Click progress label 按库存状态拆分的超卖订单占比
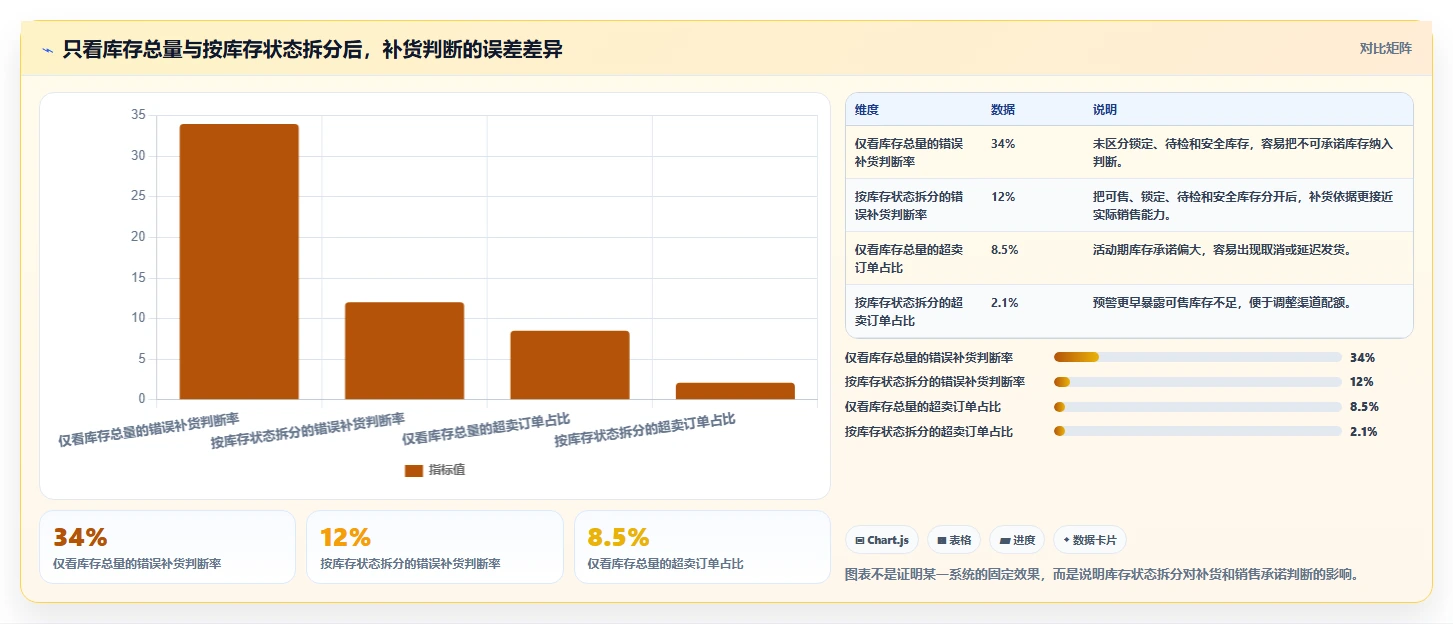1453x624 pixels. coord(929,432)
